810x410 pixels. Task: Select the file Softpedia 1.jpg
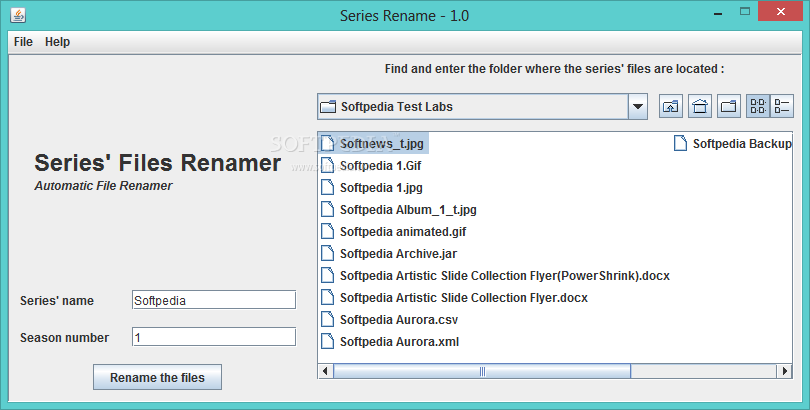click(x=371, y=187)
